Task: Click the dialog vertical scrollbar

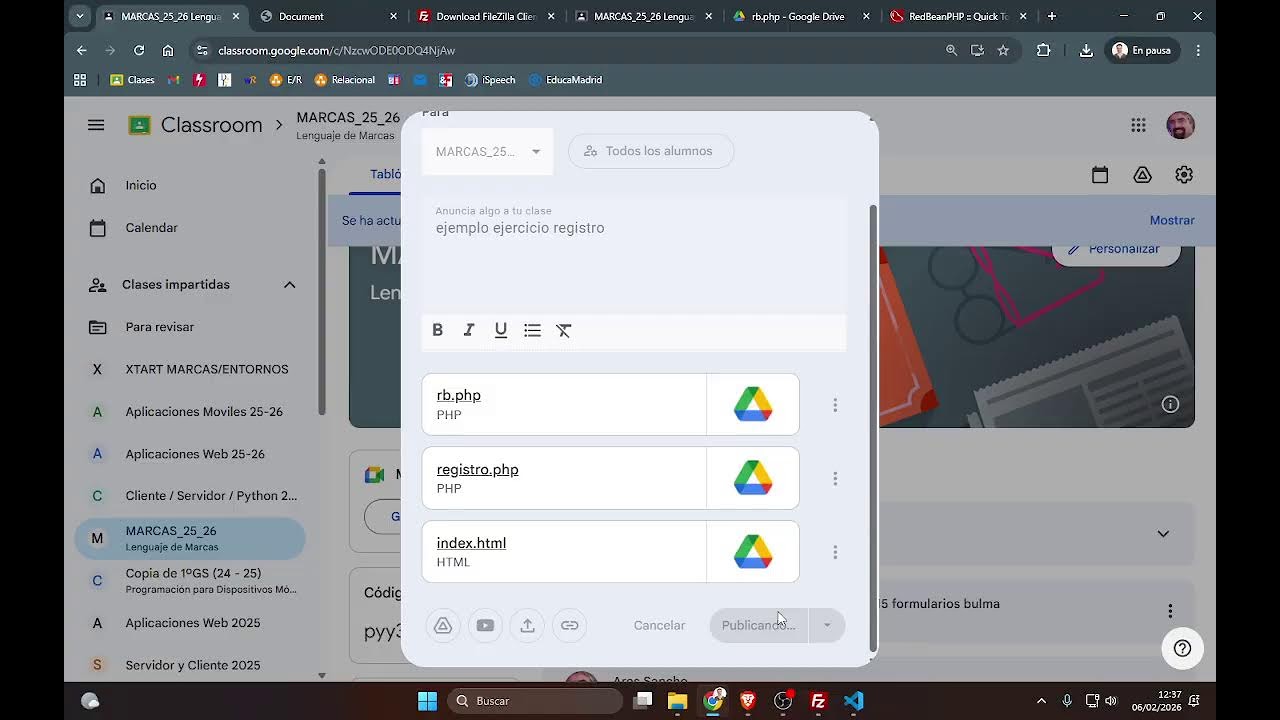Action: [873, 428]
